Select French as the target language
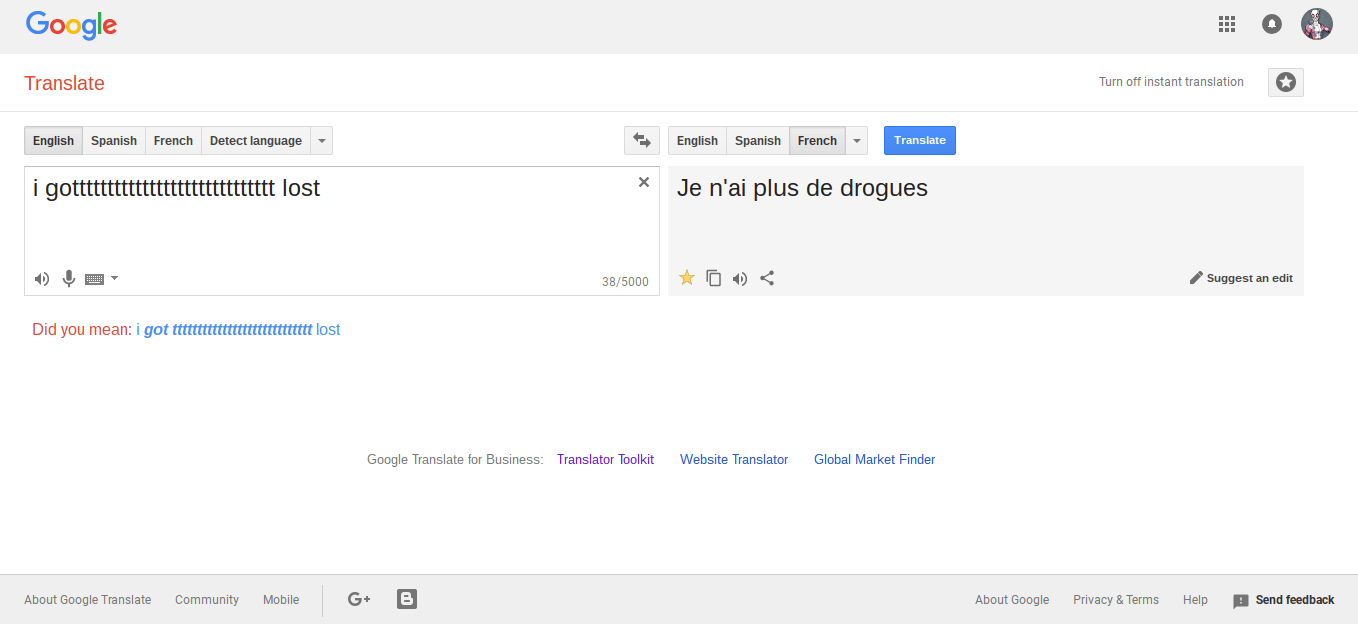The height and width of the screenshot is (624, 1358). [x=817, y=140]
